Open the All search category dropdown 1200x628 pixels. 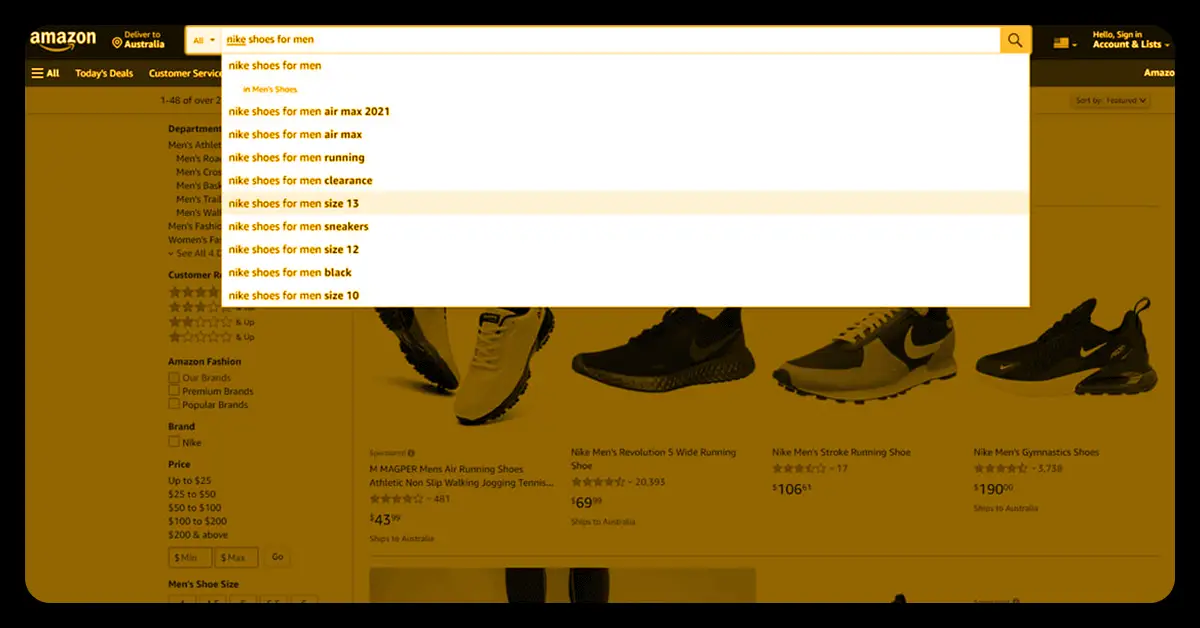point(204,40)
